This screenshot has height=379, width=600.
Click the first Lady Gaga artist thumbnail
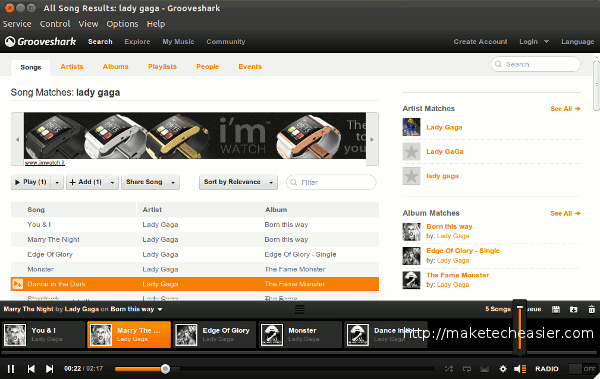click(x=411, y=127)
